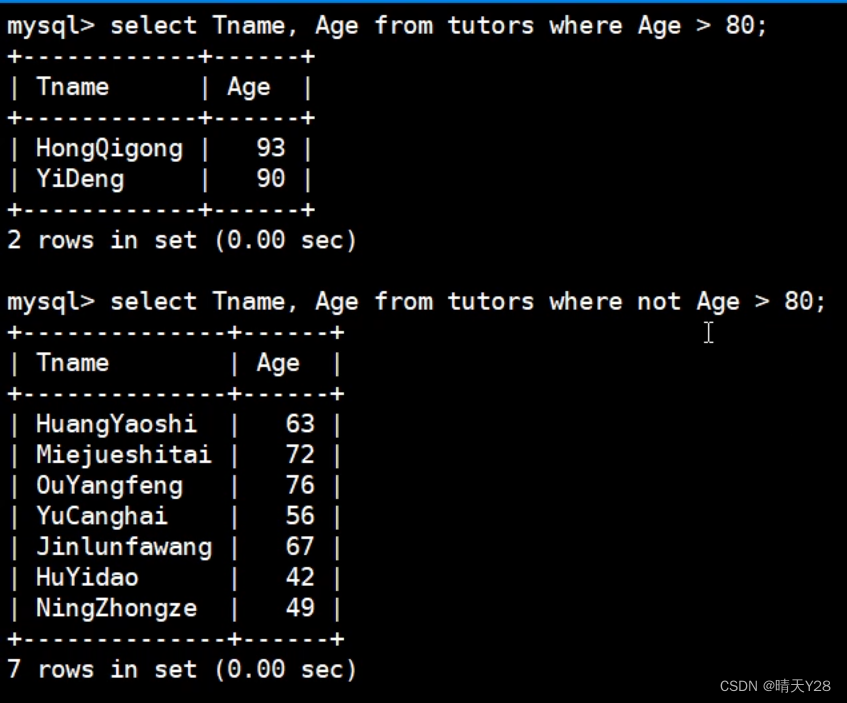Click the Tname header in second table
Image resolution: width=847 pixels, height=703 pixels.
pyautogui.click(x=73, y=363)
